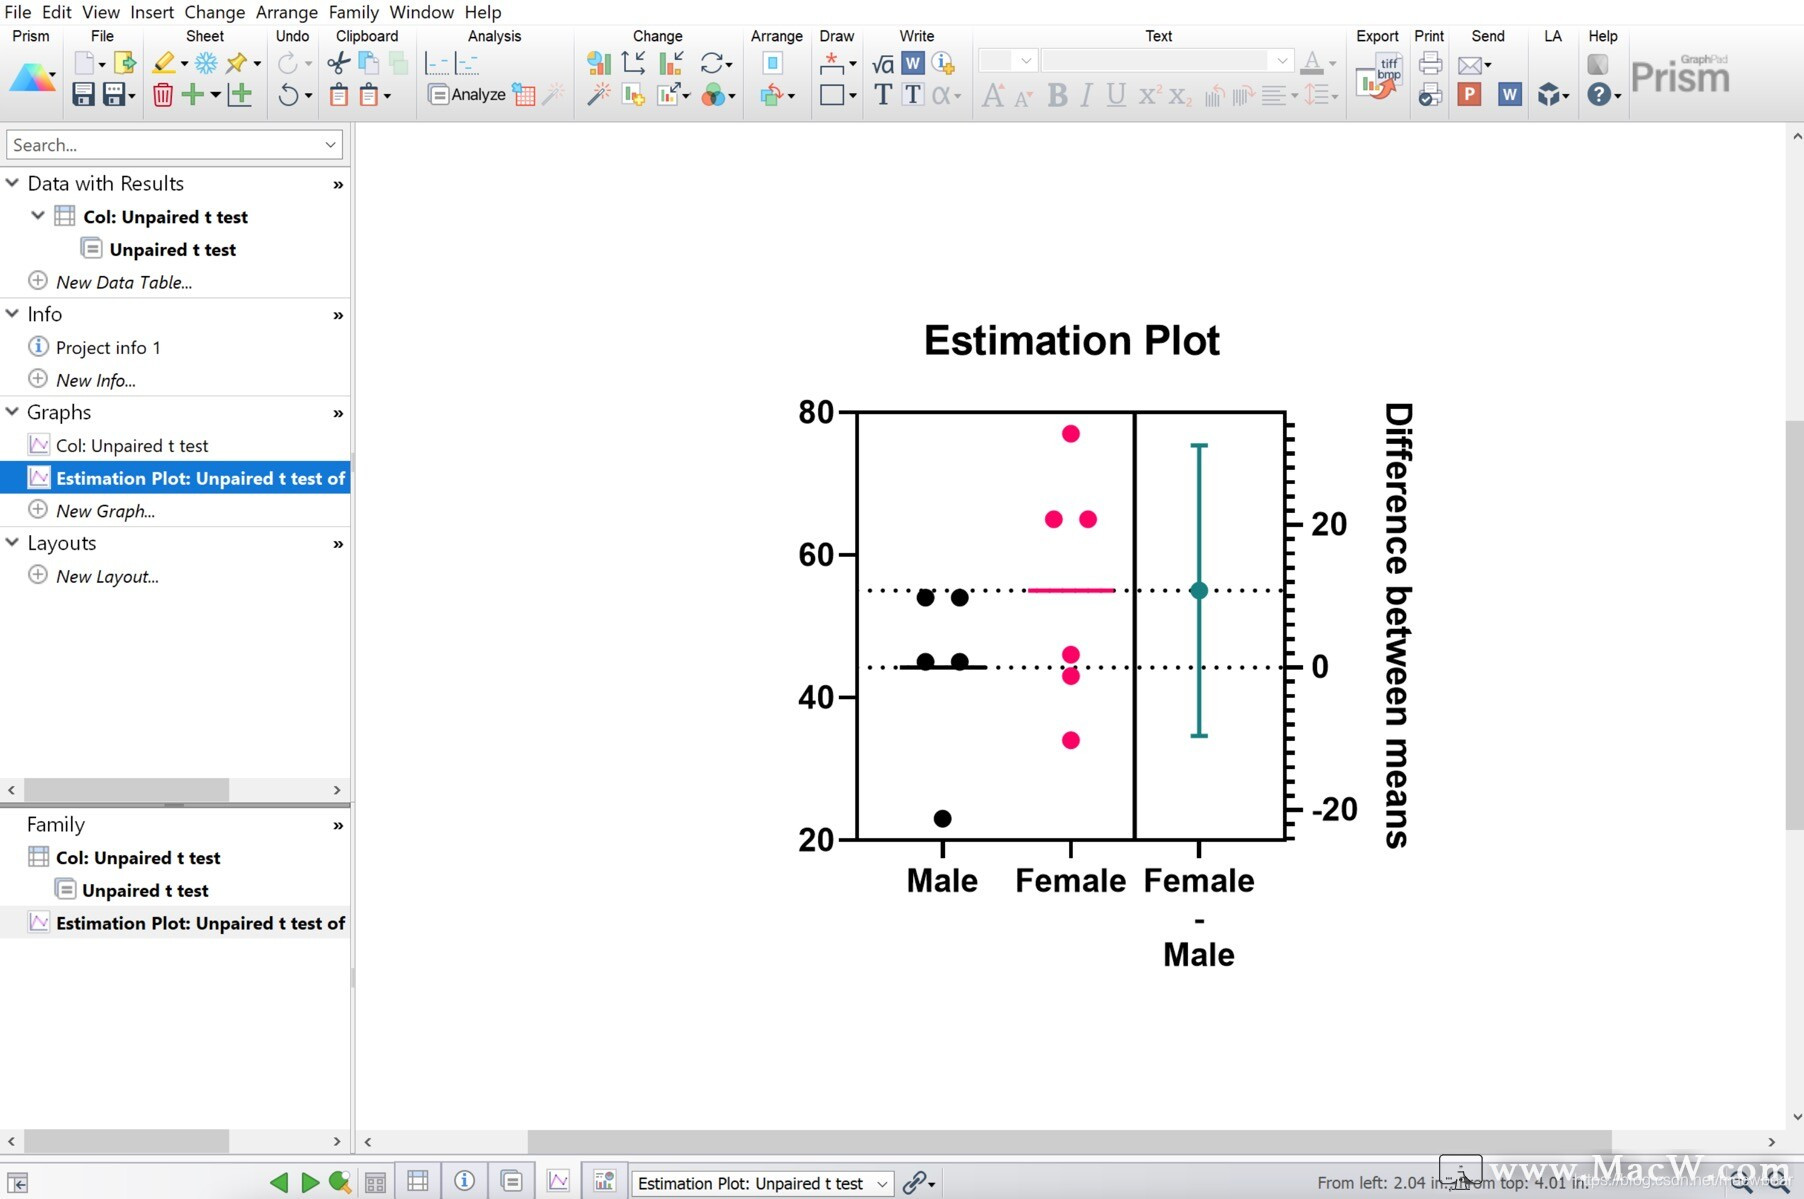Viewport: 1804px width, 1199px height.
Task: Click the scissors Cut icon
Action: tap(338, 63)
